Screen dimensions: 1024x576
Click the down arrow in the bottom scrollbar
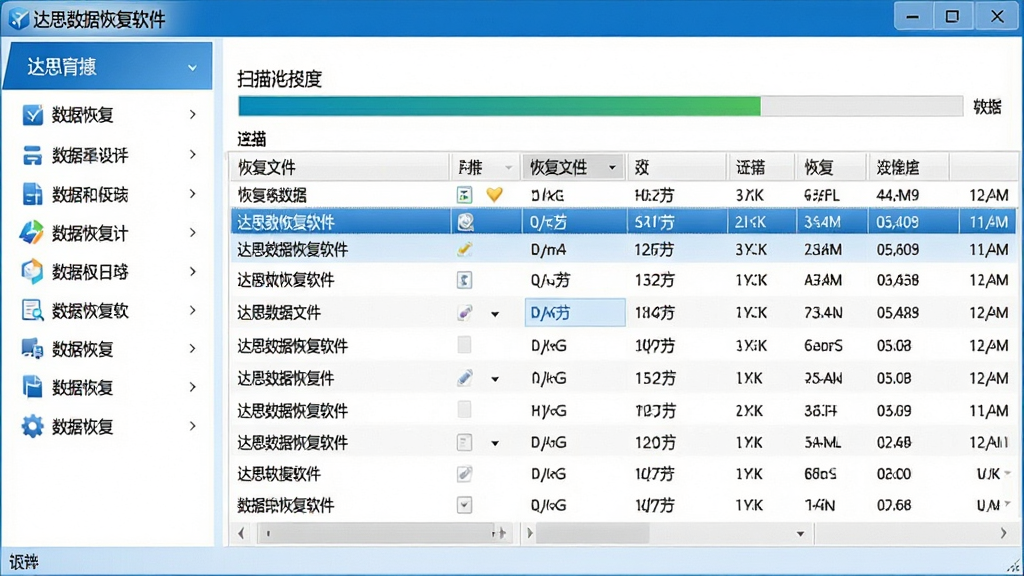[800, 534]
